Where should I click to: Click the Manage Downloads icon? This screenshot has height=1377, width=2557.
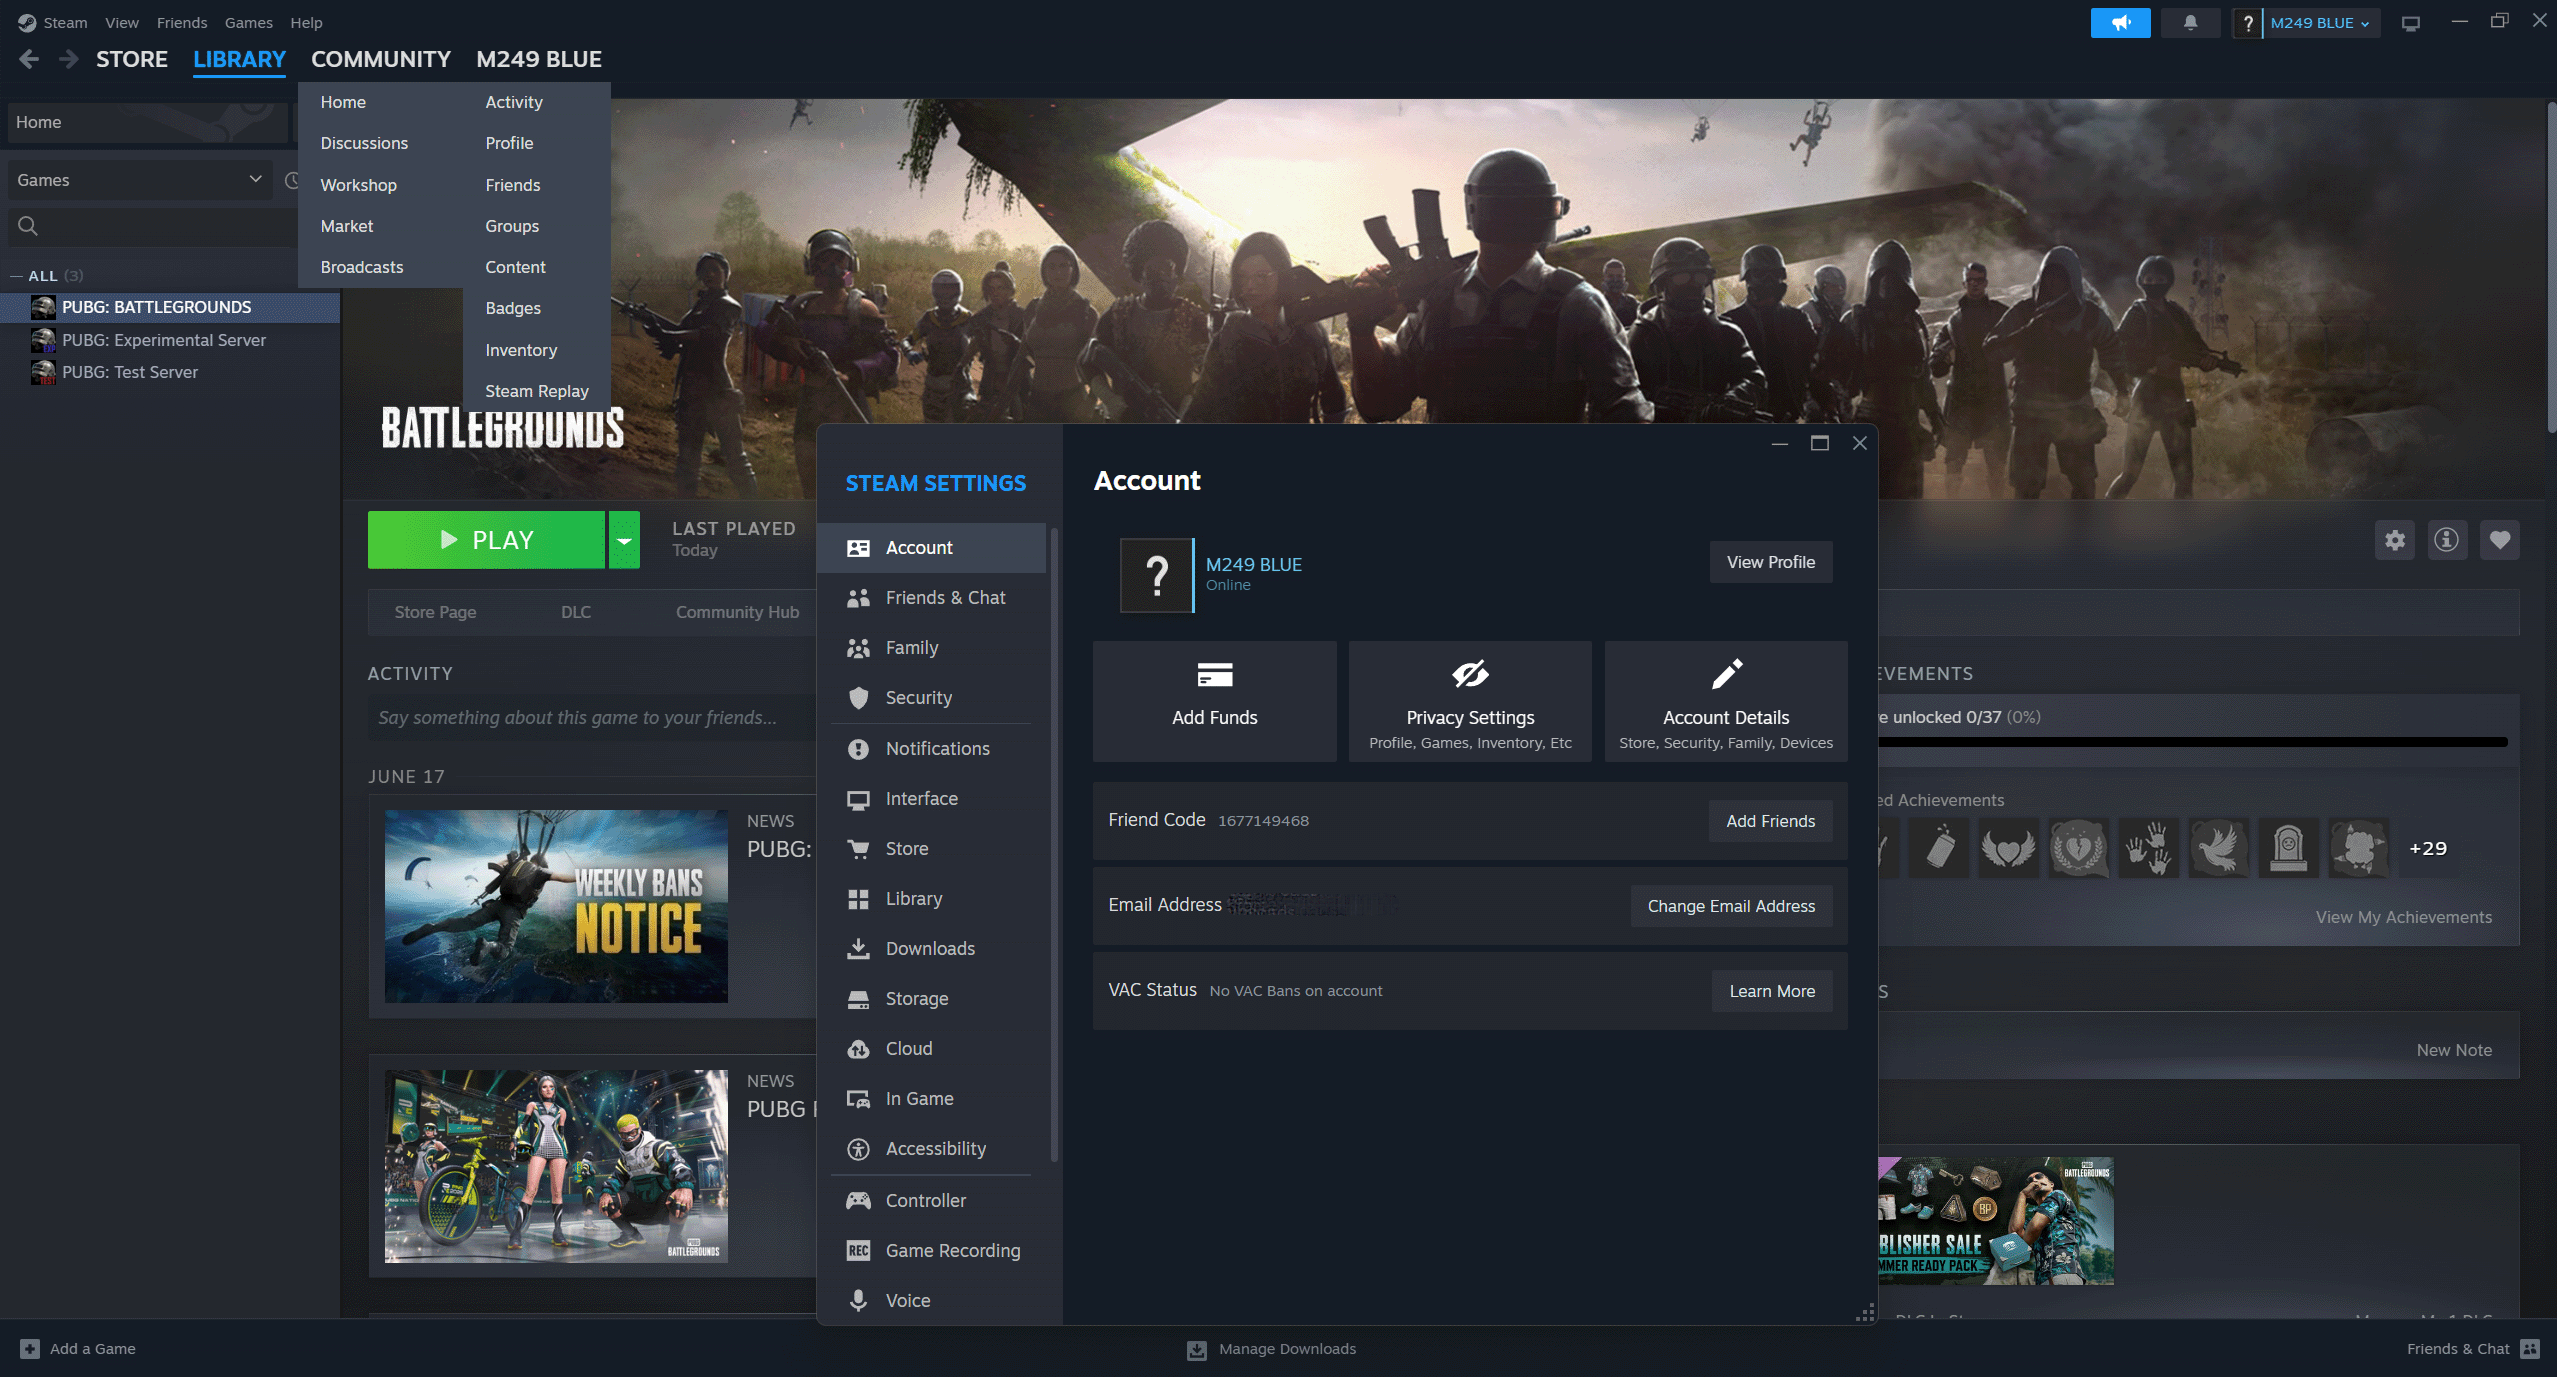(1197, 1350)
